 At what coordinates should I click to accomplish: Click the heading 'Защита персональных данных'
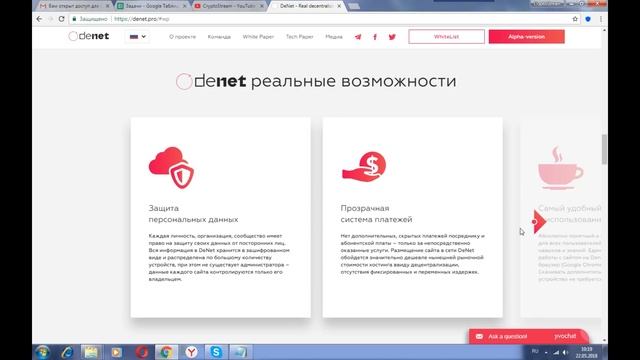click(x=193, y=214)
